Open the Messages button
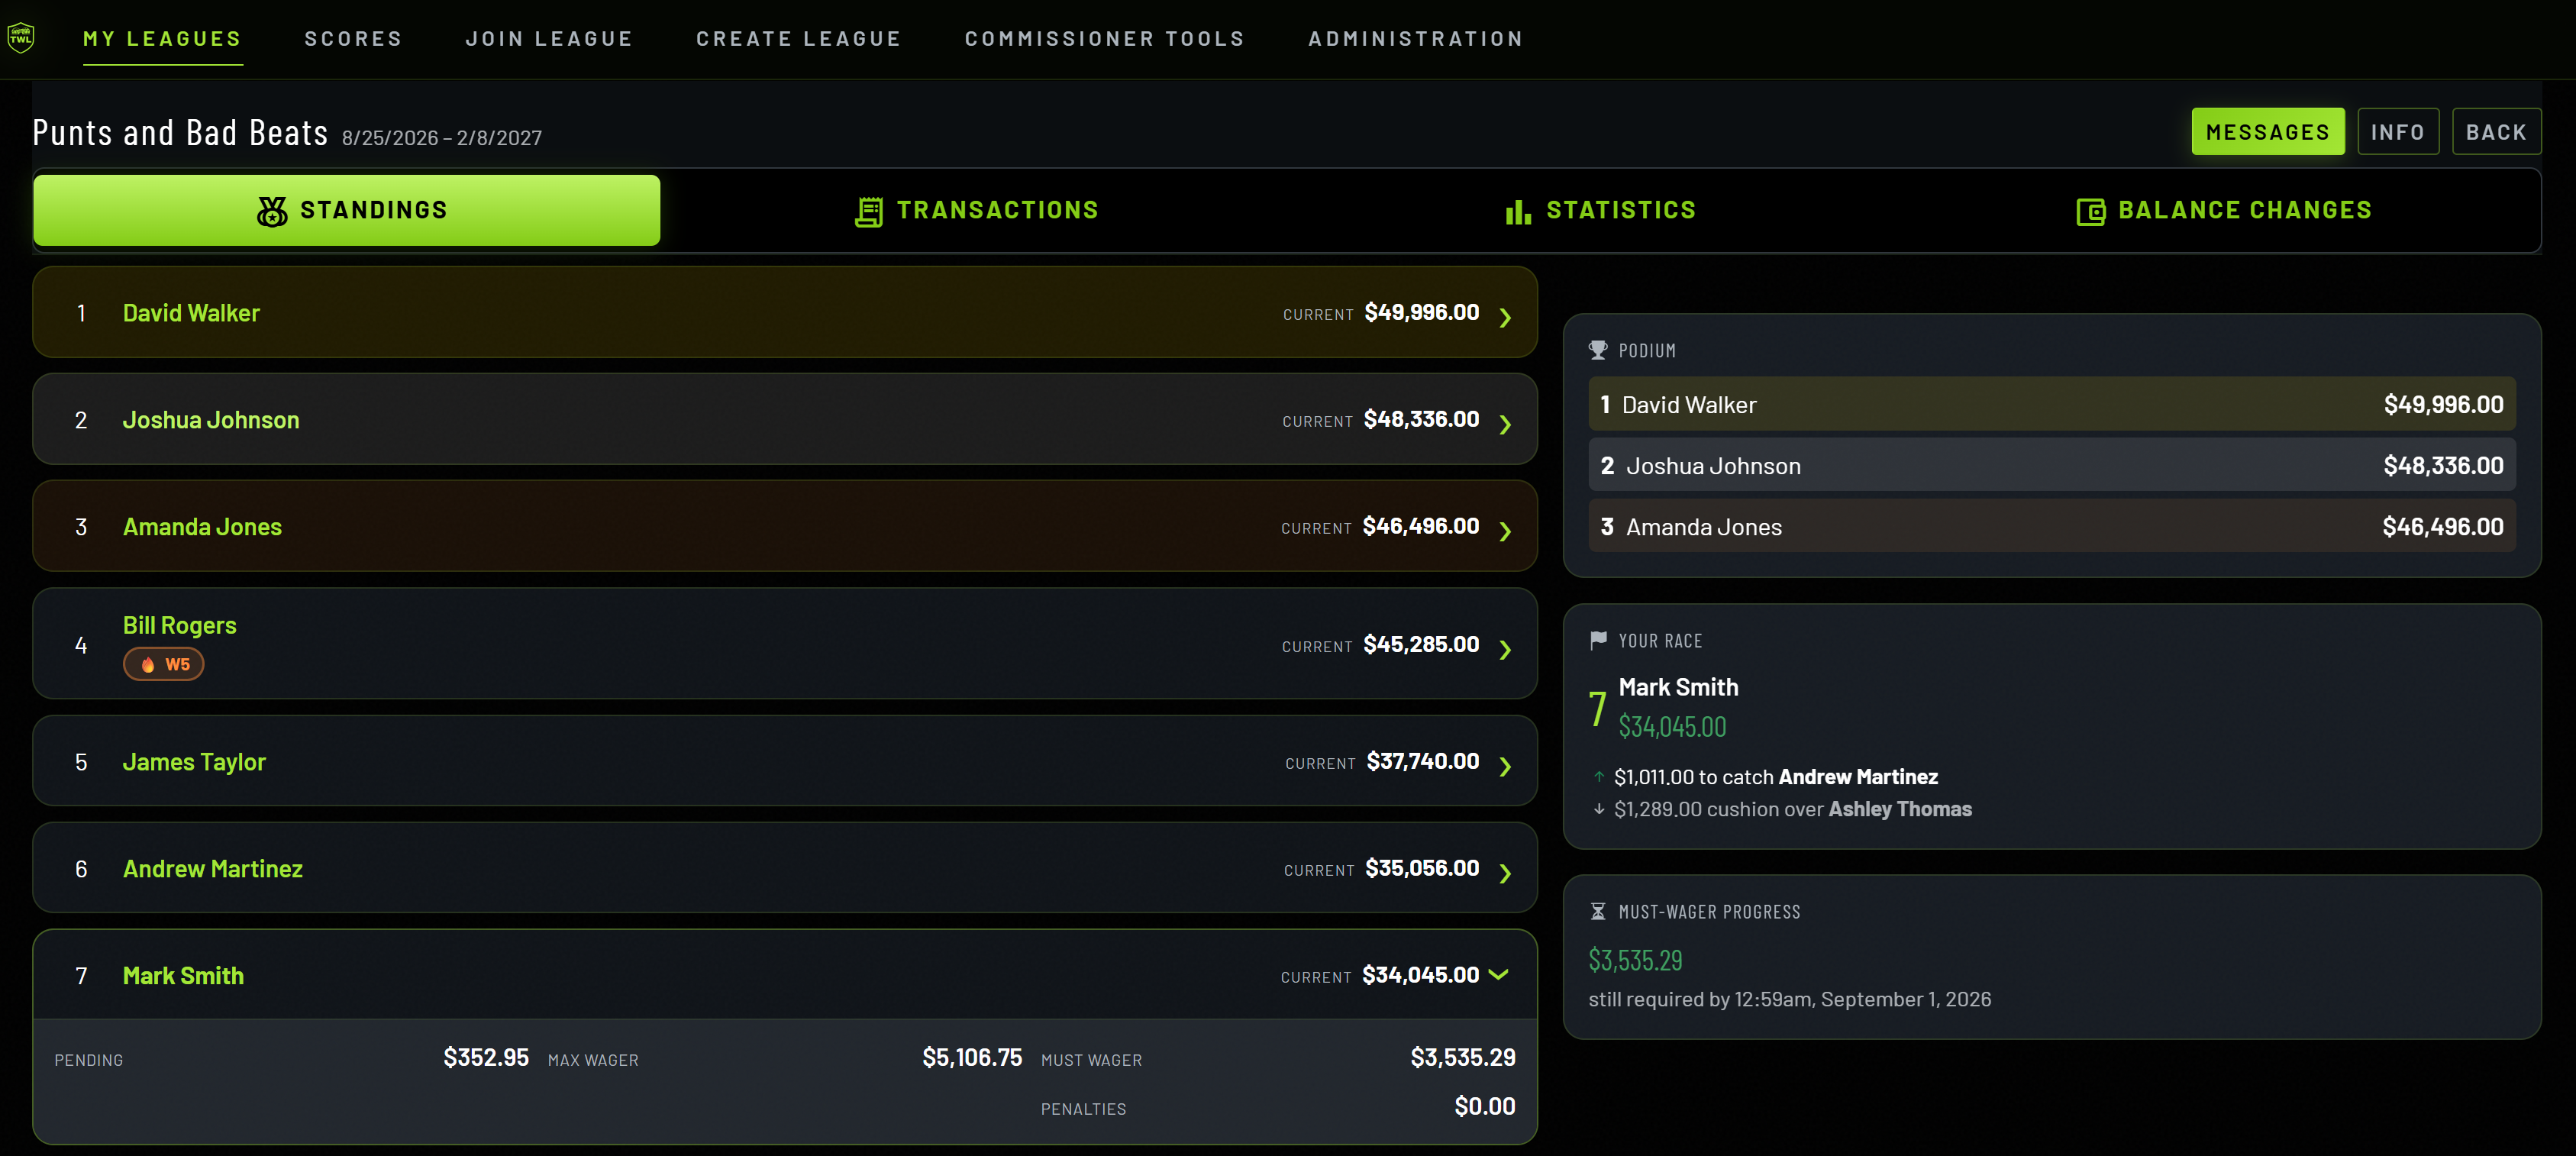Image resolution: width=2576 pixels, height=1156 pixels. point(2268,132)
